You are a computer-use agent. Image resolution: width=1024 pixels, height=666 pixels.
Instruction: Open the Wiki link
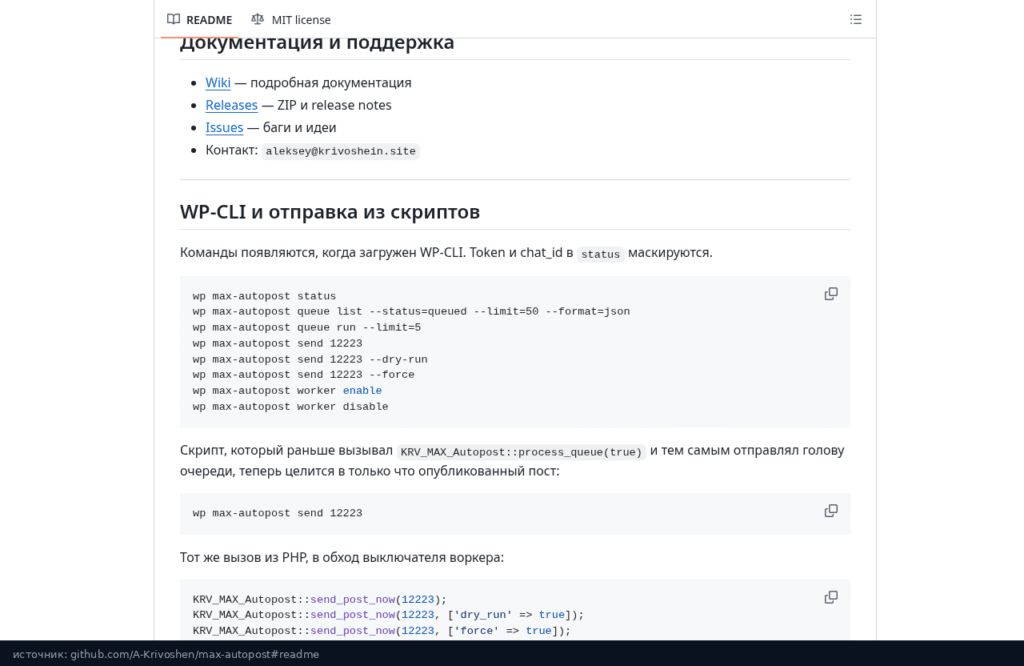pyautogui.click(x=217, y=83)
